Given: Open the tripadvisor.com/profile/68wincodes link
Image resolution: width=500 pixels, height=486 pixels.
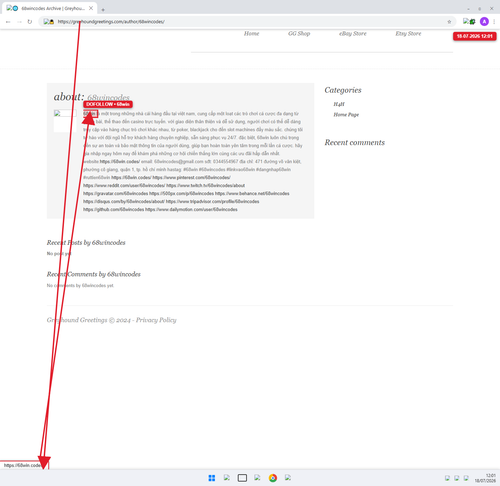Looking at the screenshot, I should [x=212, y=202].
